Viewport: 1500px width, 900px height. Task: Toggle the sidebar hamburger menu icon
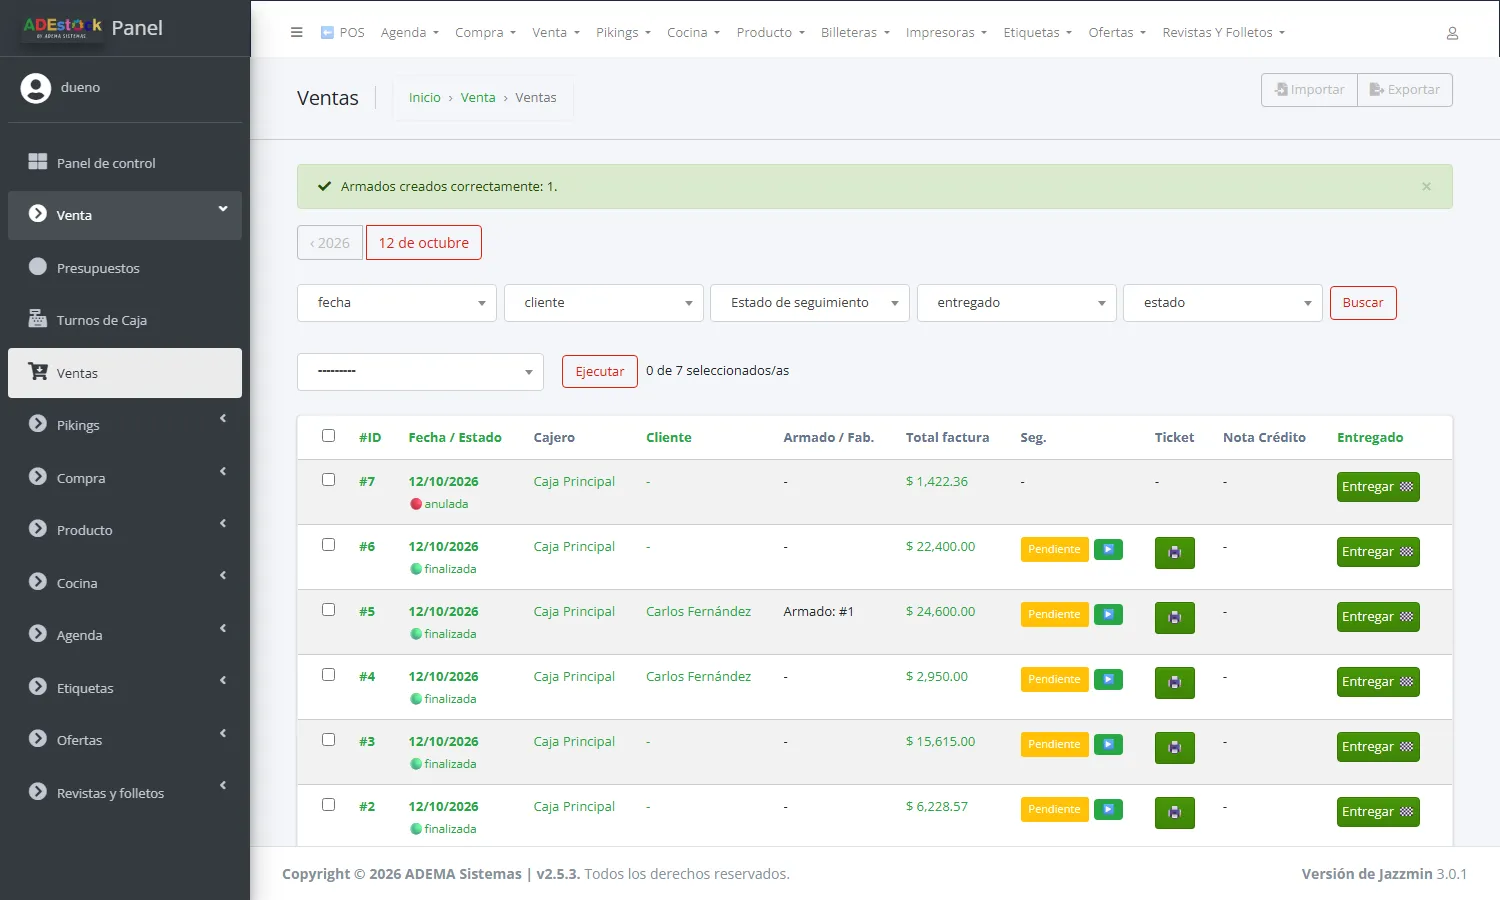coord(296,32)
